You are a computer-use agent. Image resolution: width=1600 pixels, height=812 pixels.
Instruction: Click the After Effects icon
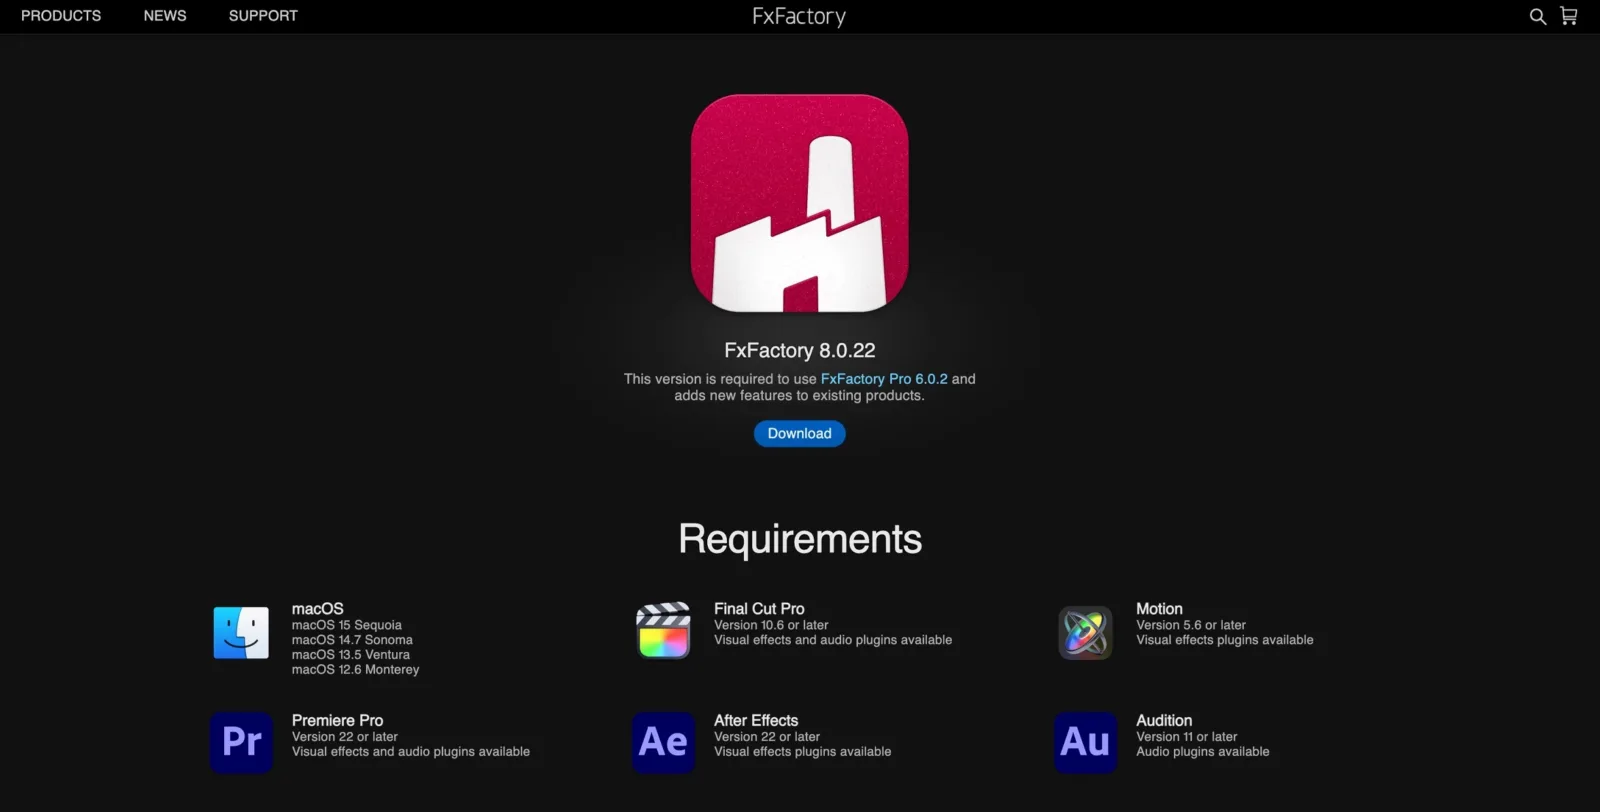(x=663, y=742)
